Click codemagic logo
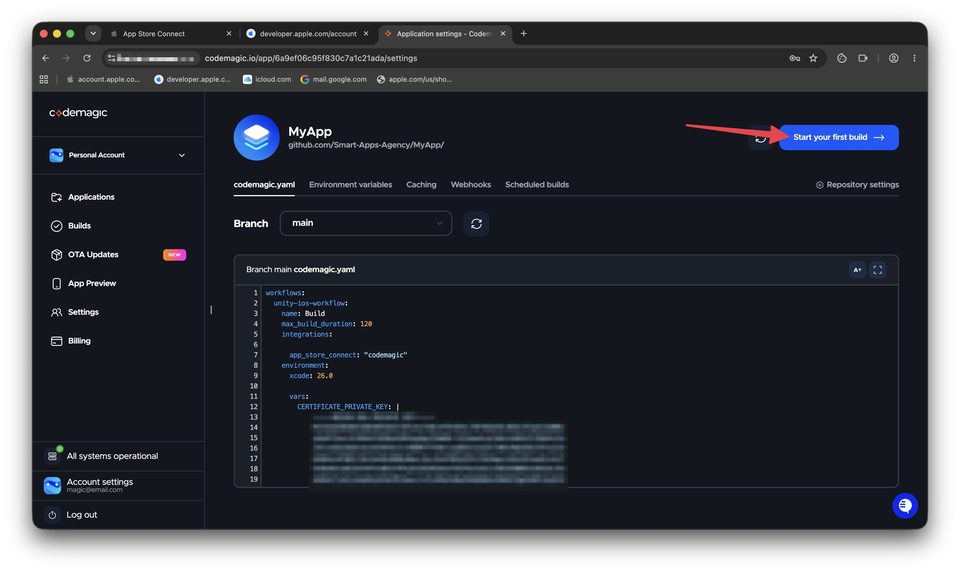 tap(78, 113)
